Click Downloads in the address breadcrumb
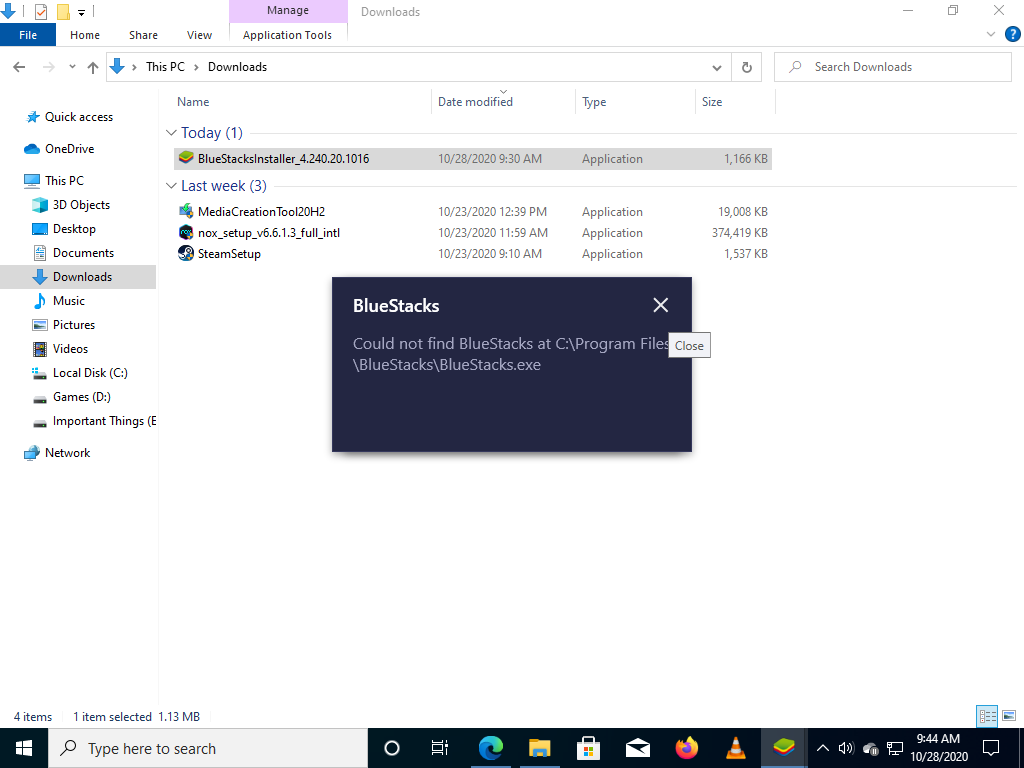1024x768 pixels. click(237, 67)
